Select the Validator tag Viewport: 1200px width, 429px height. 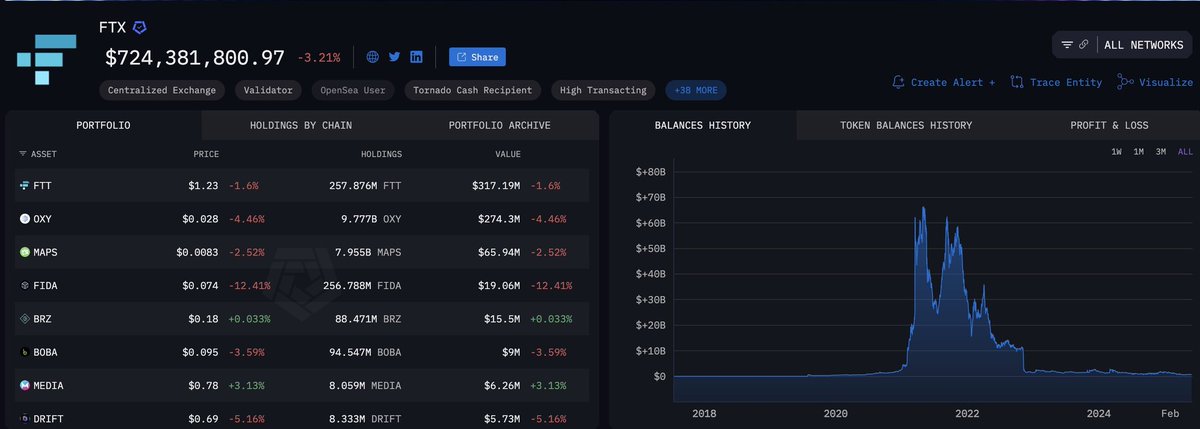(x=269, y=90)
